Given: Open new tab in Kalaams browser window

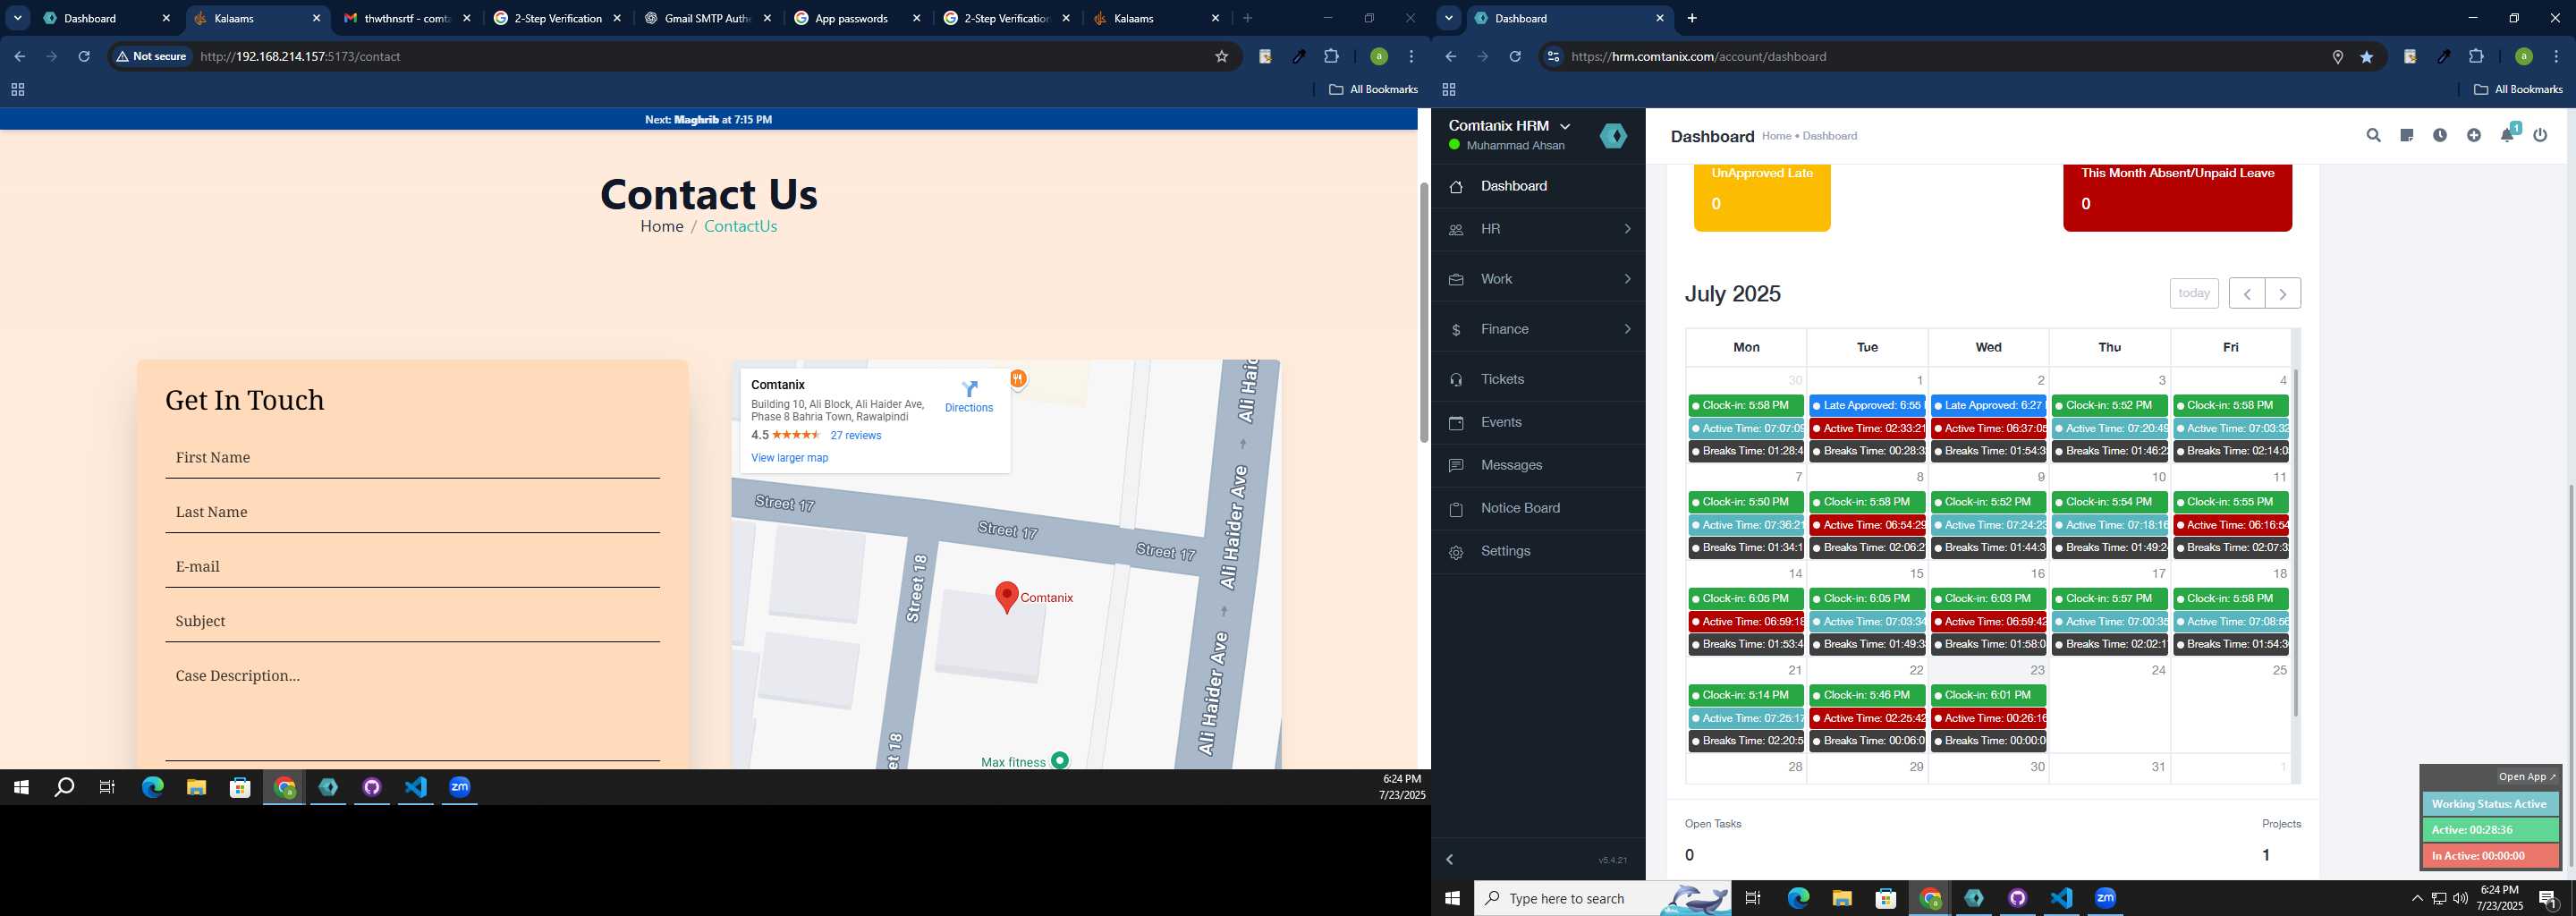Looking at the screenshot, I should click(x=1247, y=18).
